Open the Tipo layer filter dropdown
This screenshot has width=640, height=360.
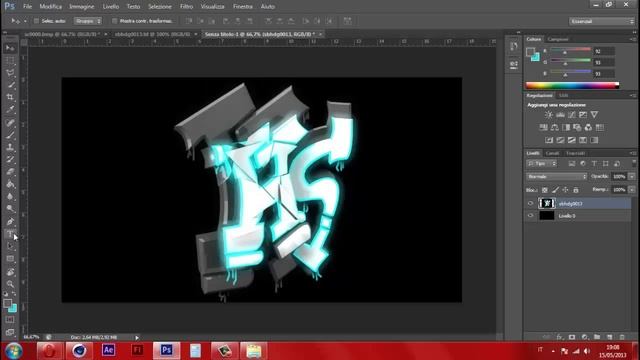point(542,164)
